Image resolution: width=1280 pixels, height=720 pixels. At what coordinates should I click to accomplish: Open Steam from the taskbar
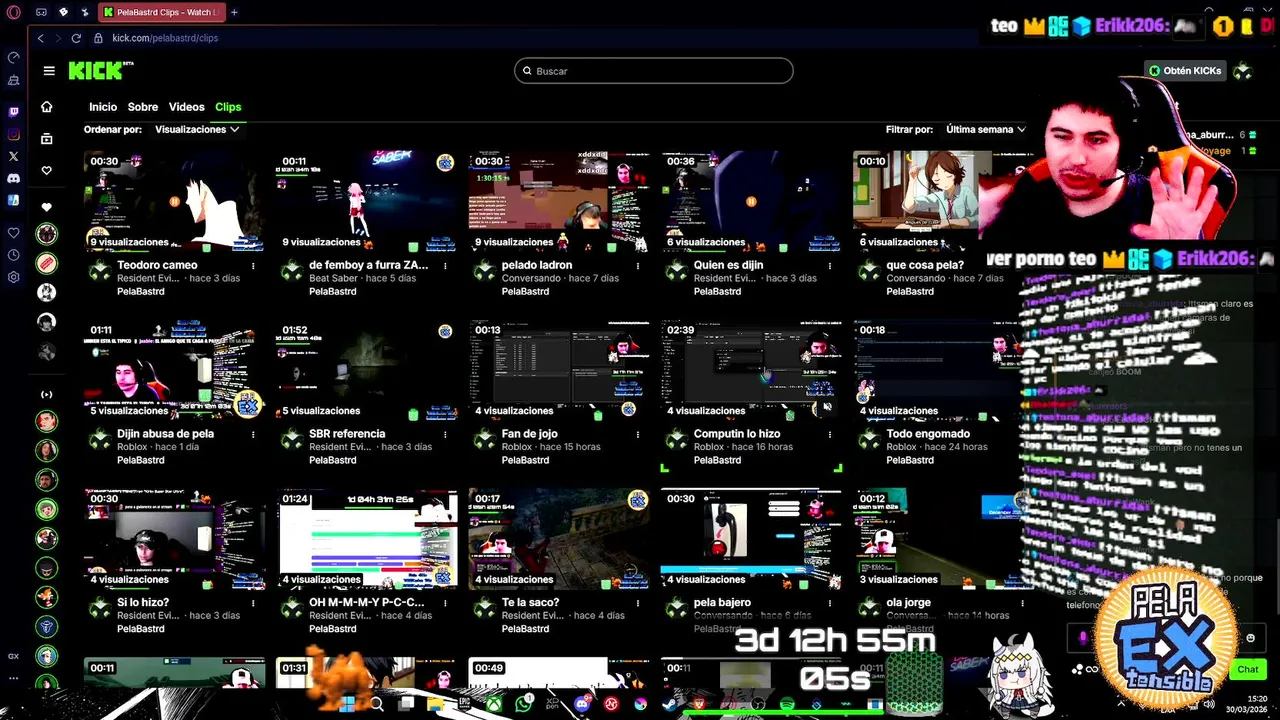pyautogui.click(x=670, y=704)
